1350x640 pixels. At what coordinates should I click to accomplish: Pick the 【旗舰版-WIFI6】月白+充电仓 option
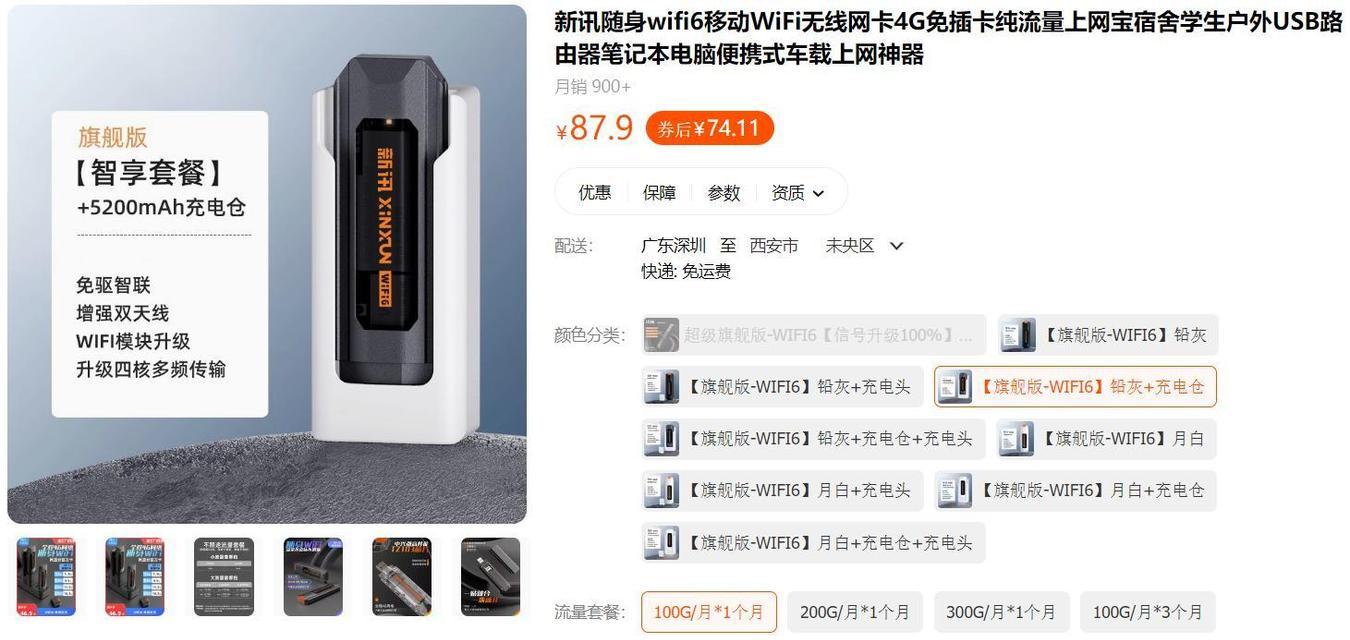click(1076, 490)
